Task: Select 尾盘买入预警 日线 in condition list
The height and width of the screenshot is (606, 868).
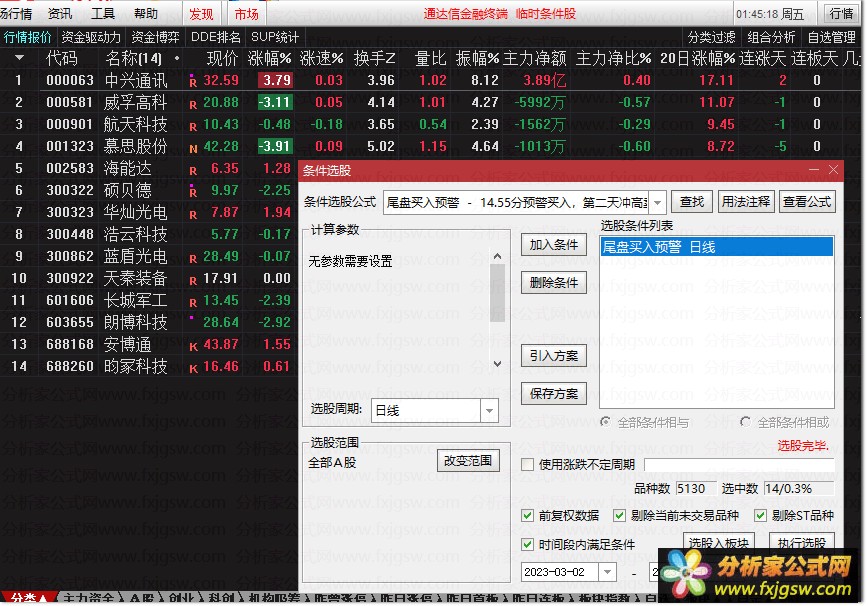Action: tap(716, 247)
